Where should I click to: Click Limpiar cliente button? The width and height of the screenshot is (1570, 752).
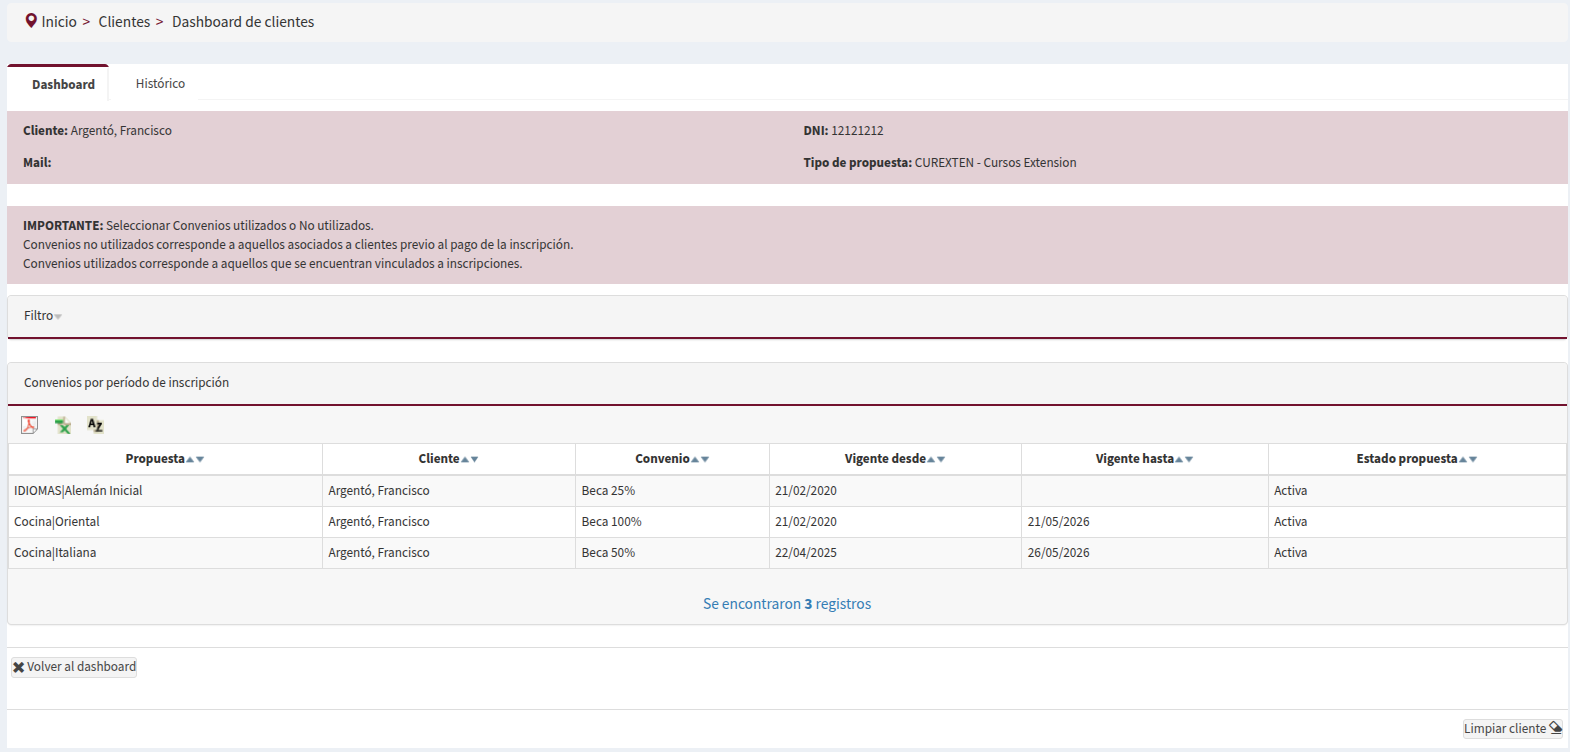click(1512, 729)
